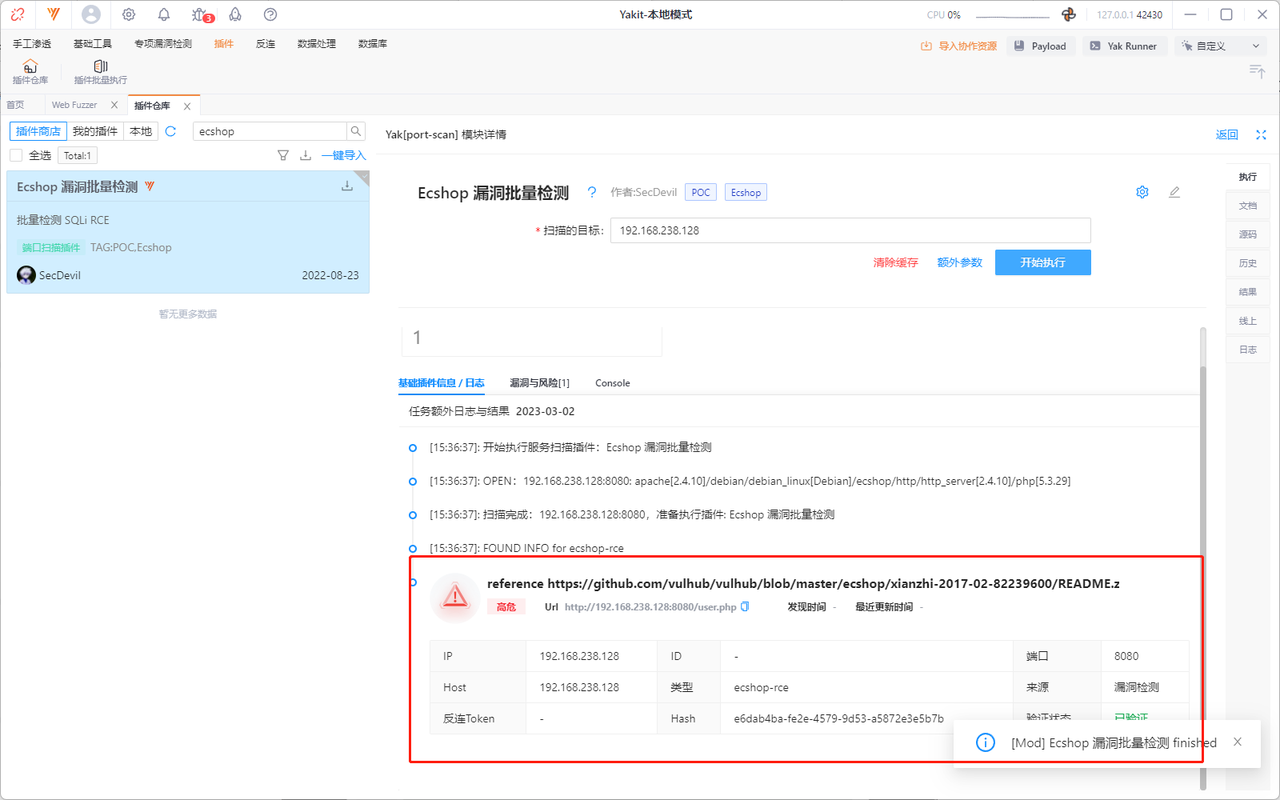Open the 专项漏洞检测 menu

163,44
